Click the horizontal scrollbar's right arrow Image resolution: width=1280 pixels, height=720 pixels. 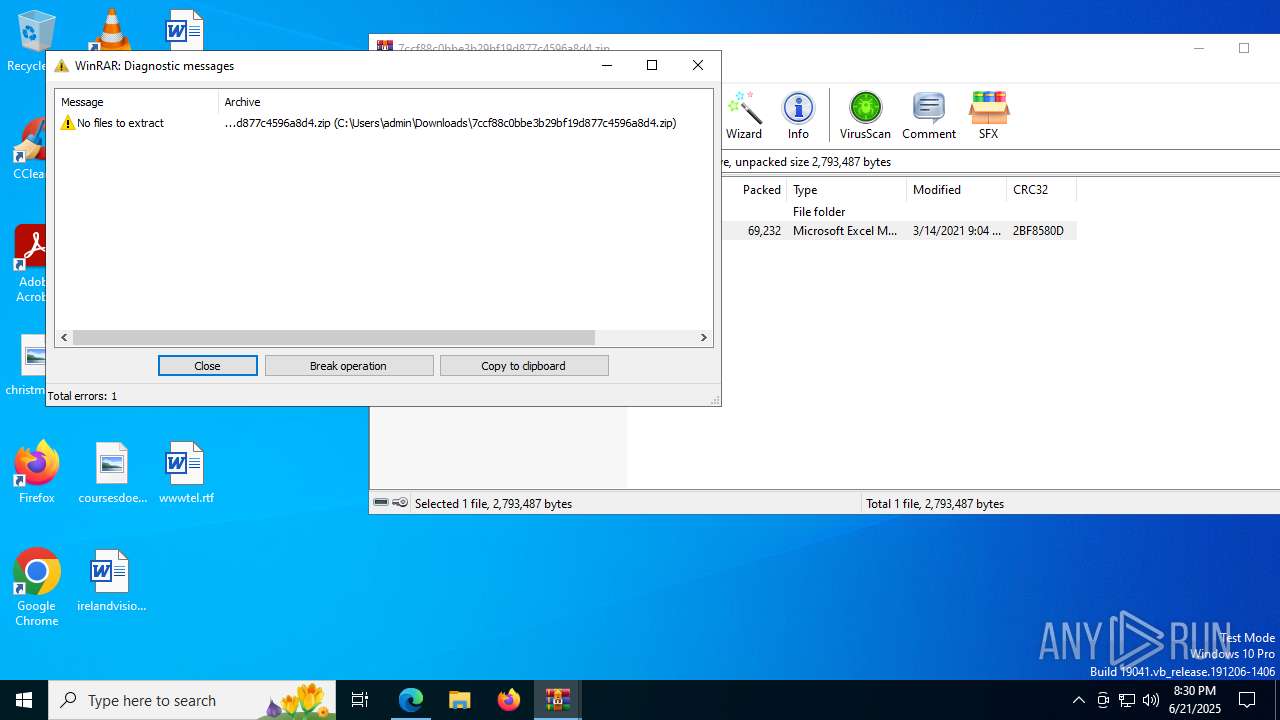pyautogui.click(x=703, y=338)
